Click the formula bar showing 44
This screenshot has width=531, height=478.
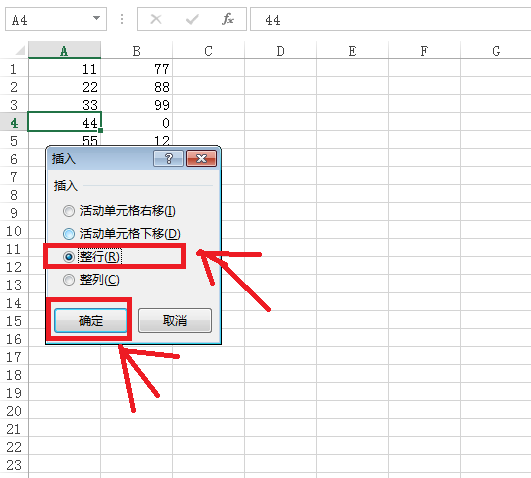tap(390, 20)
